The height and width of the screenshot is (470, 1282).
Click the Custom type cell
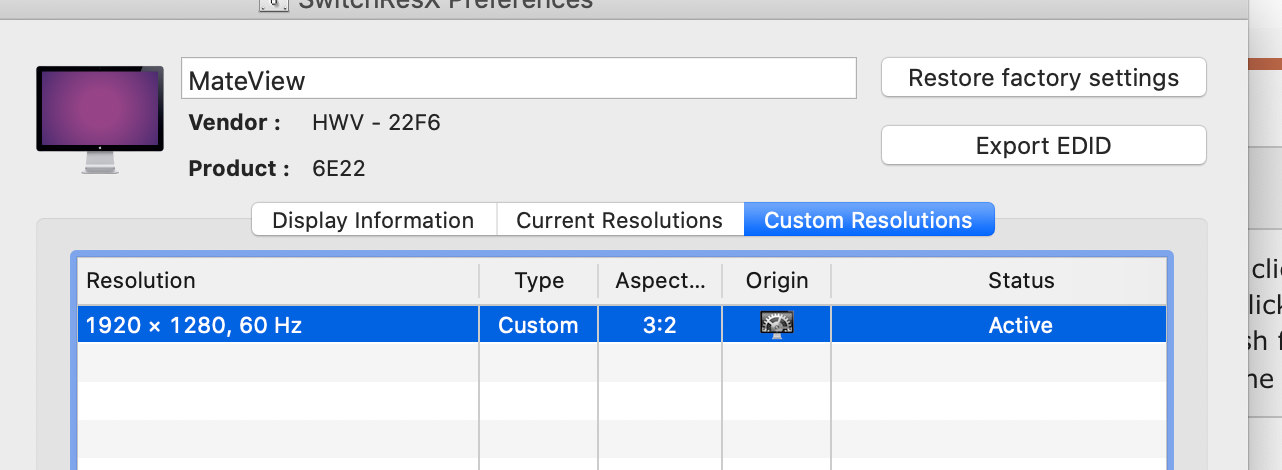pos(538,325)
